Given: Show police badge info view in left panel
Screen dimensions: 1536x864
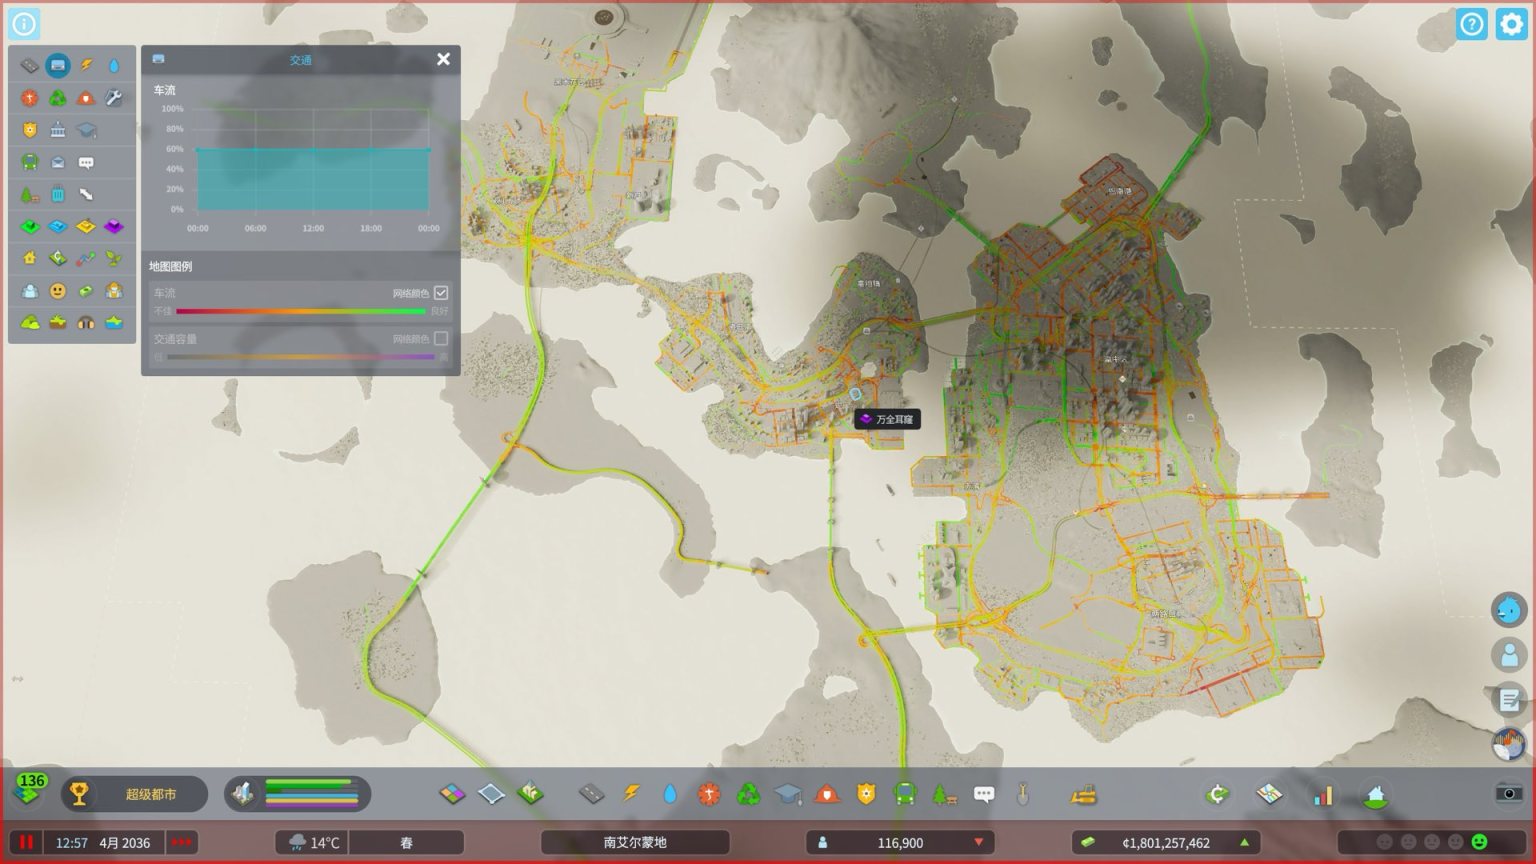Looking at the screenshot, I should click(30, 130).
